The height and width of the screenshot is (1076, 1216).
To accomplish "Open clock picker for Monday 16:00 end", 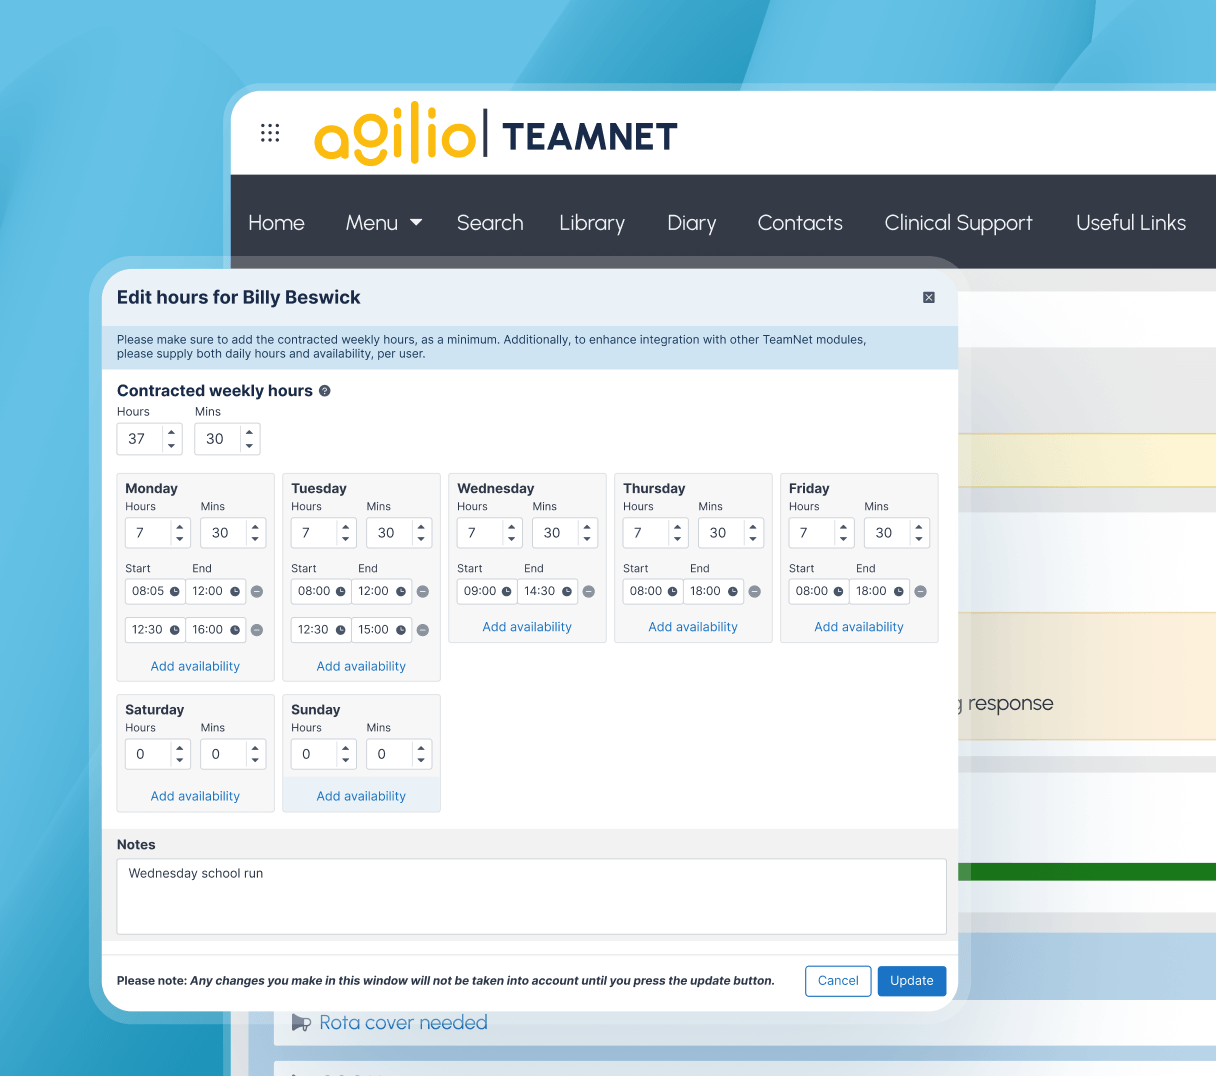I will 236,630.
